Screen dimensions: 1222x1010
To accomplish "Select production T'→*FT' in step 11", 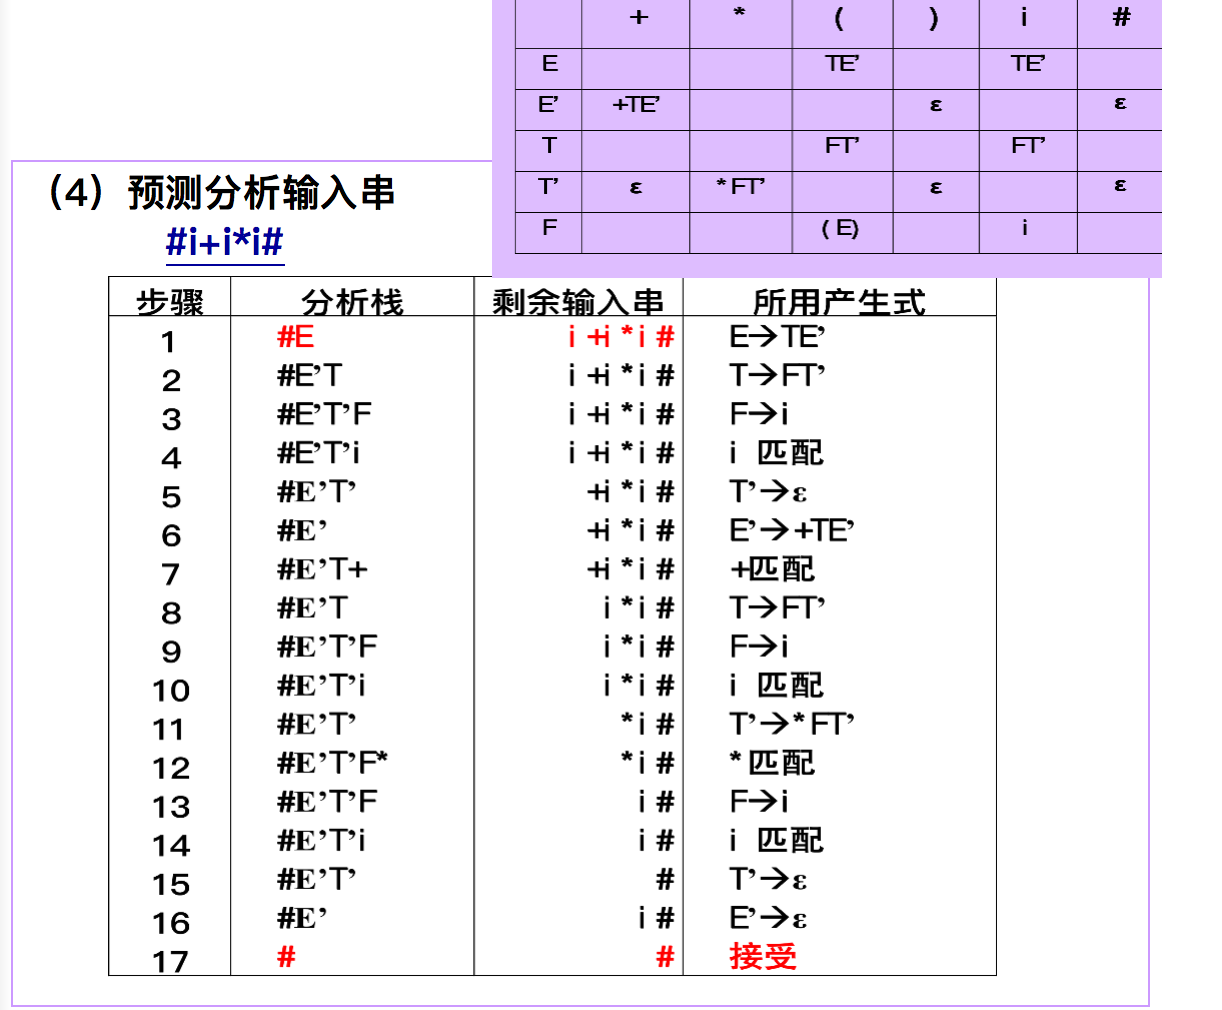I will click(x=791, y=724).
